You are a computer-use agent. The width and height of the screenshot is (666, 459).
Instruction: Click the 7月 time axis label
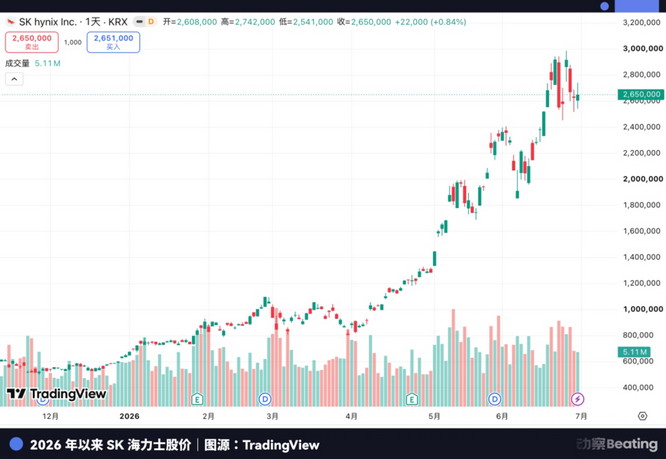coord(581,416)
